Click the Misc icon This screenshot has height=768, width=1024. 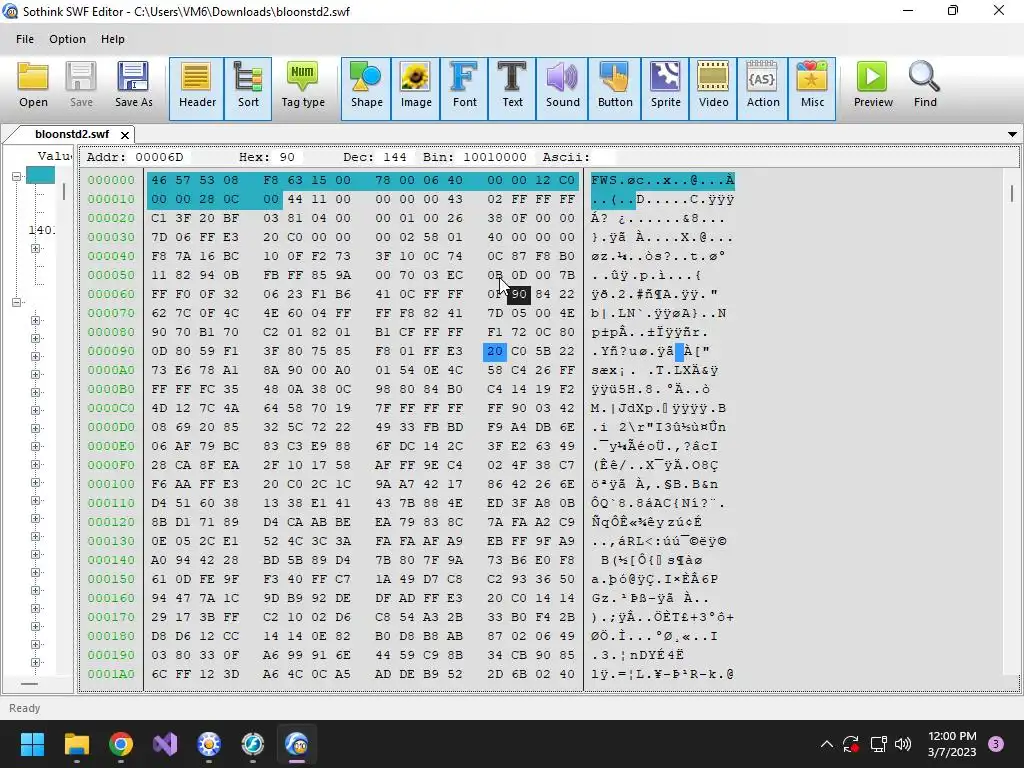(812, 89)
